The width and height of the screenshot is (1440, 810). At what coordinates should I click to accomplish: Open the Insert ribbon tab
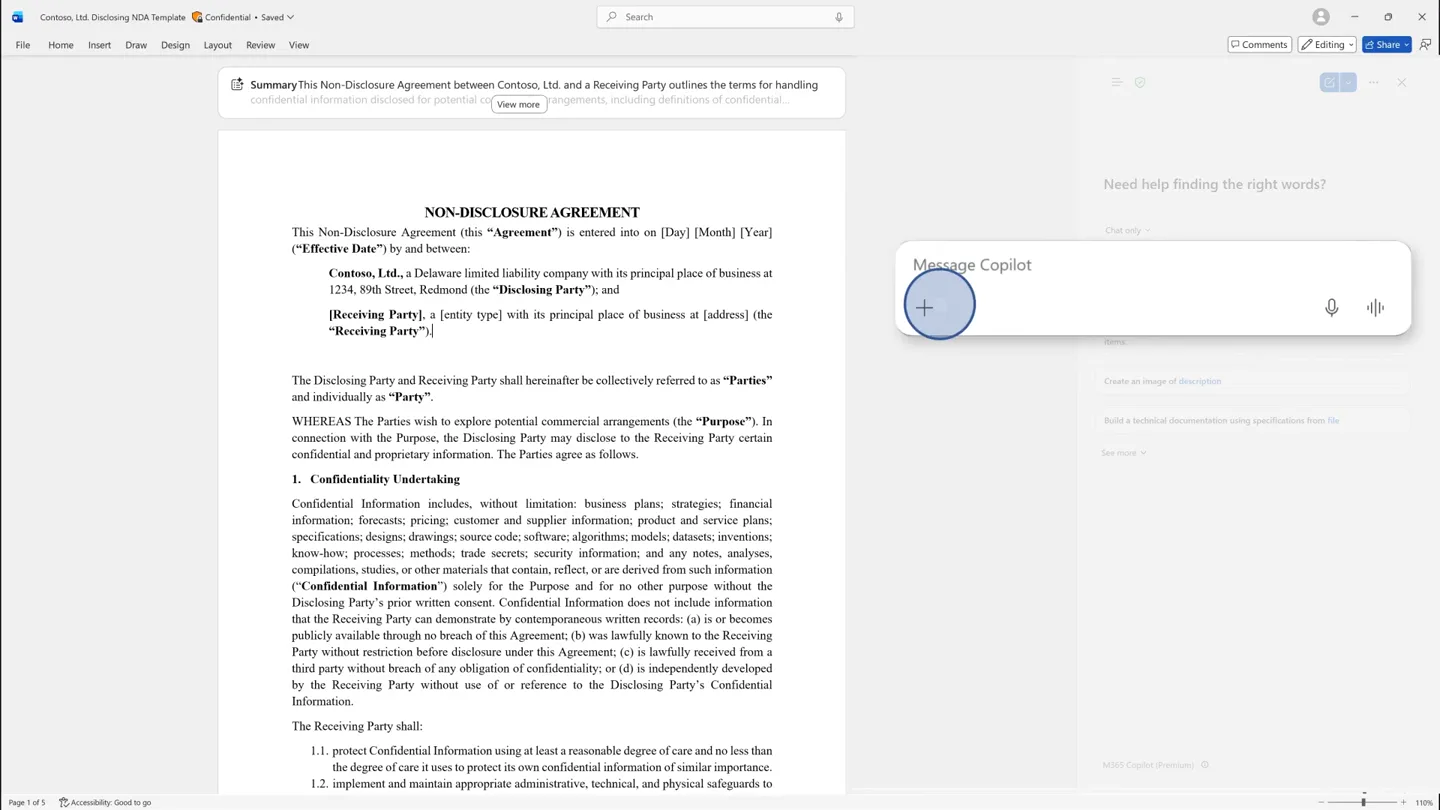pyautogui.click(x=99, y=45)
